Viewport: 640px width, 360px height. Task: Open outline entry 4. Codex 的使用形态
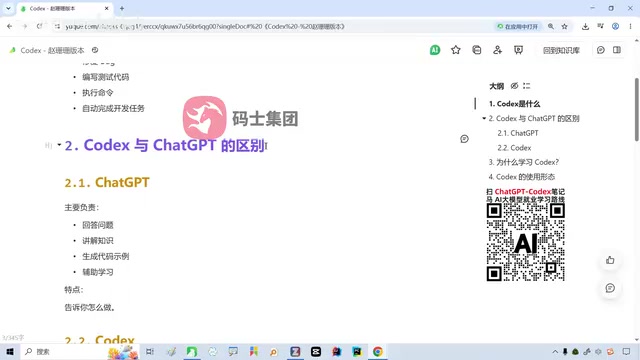click(522, 177)
